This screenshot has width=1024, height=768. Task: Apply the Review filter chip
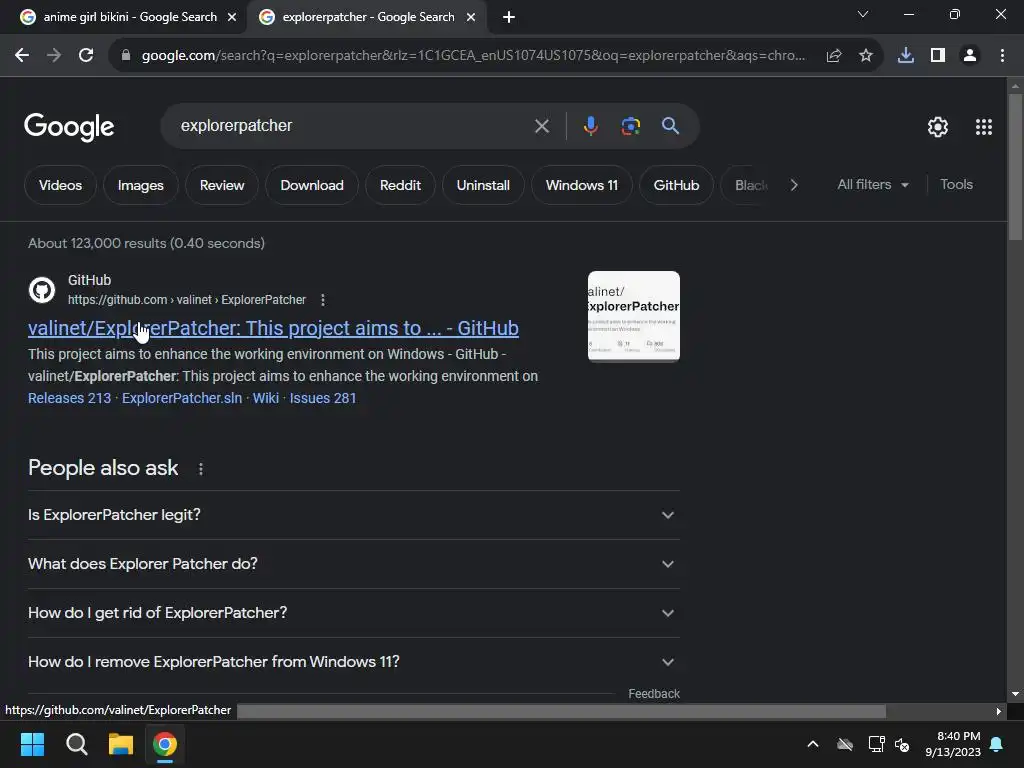[x=222, y=185]
